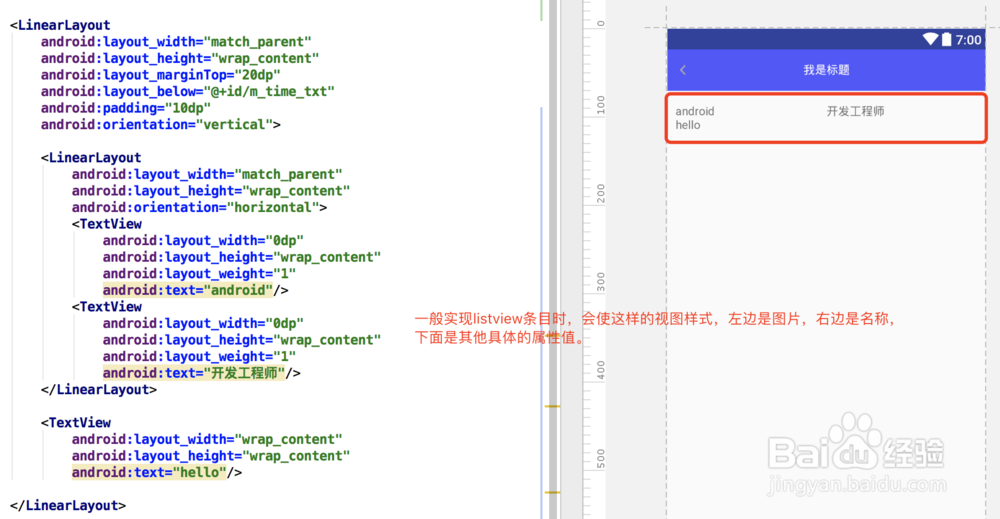Click the Wi-Fi icon in the preview status bar

pyautogui.click(x=930, y=40)
